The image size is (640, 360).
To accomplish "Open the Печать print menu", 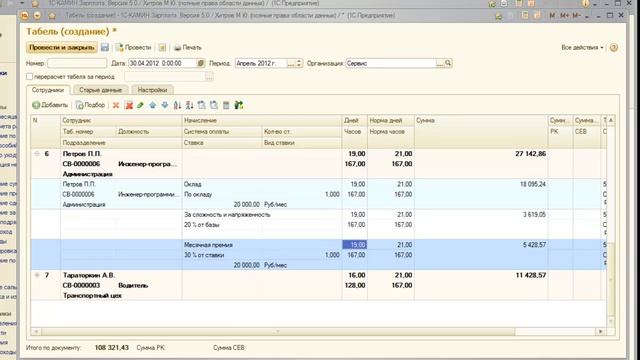I will coord(188,47).
